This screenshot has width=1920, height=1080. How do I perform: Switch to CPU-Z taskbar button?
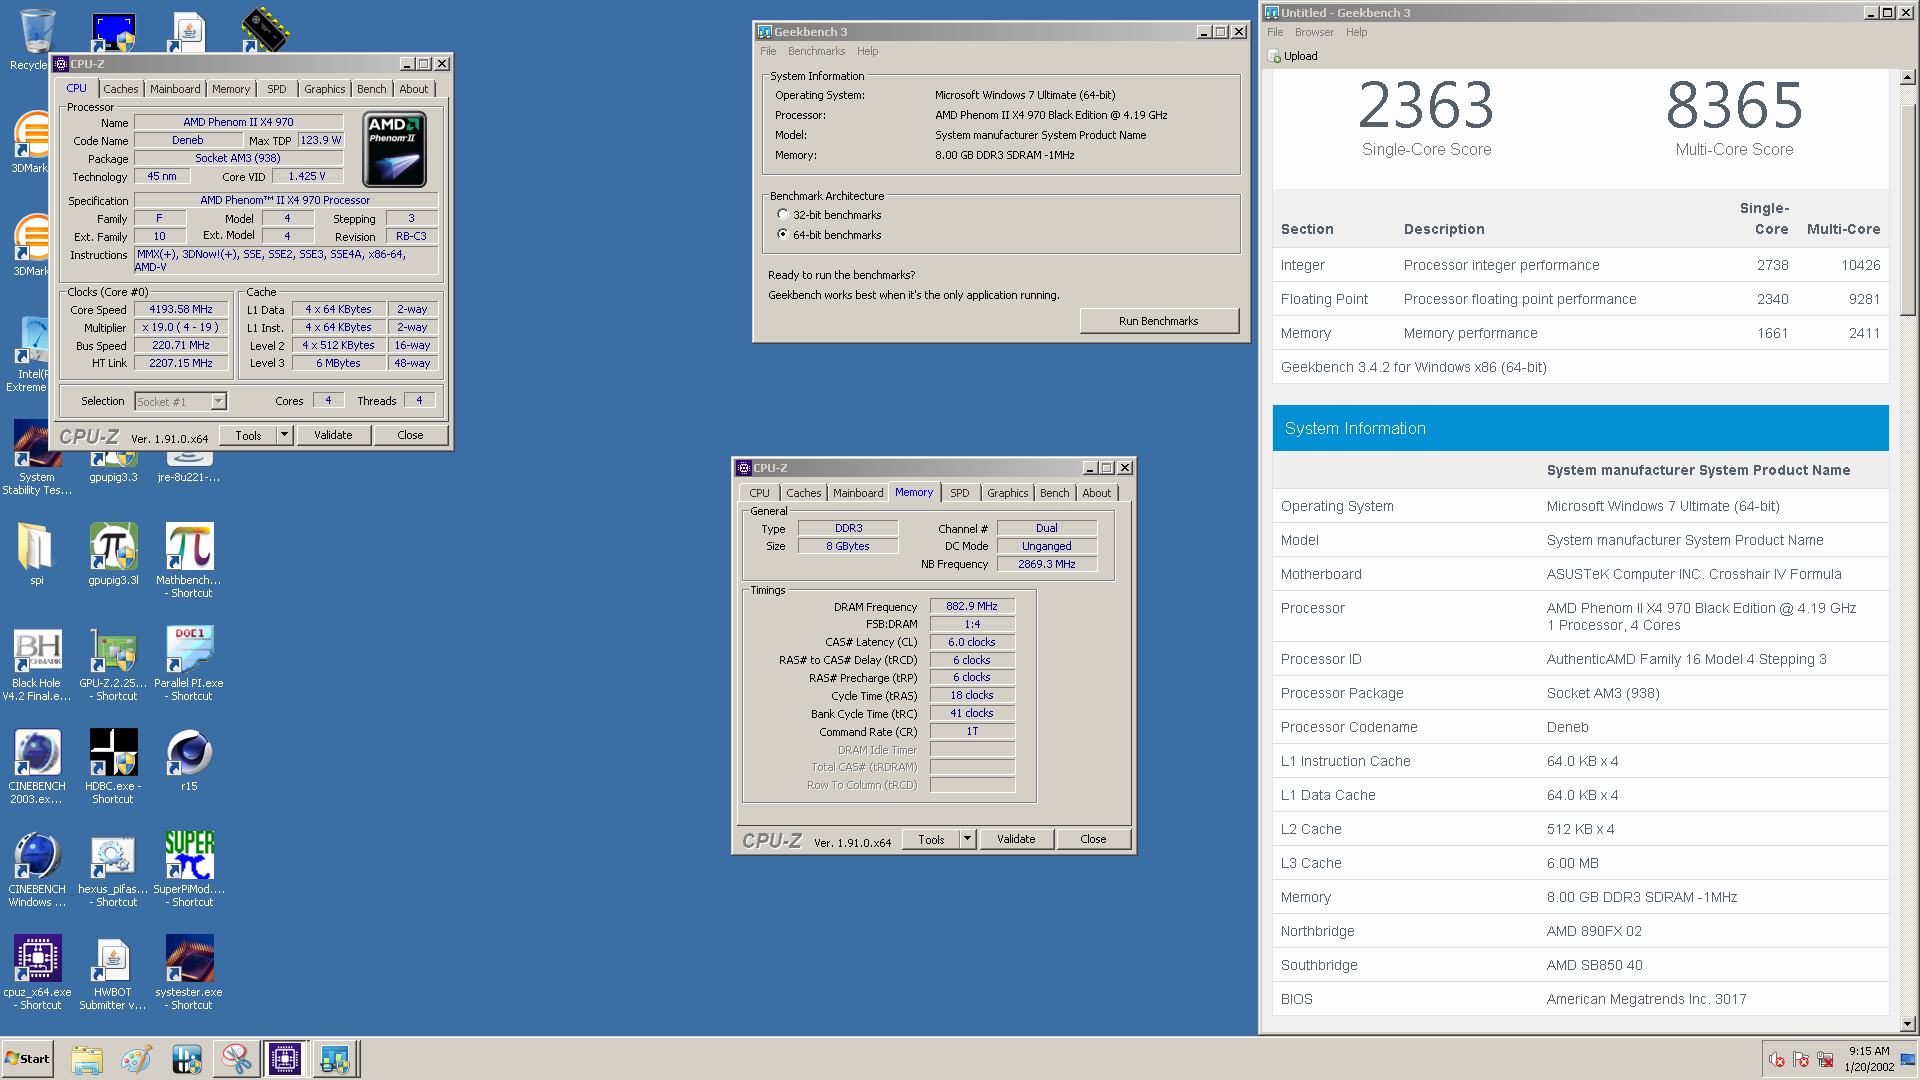click(x=285, y=1059)
